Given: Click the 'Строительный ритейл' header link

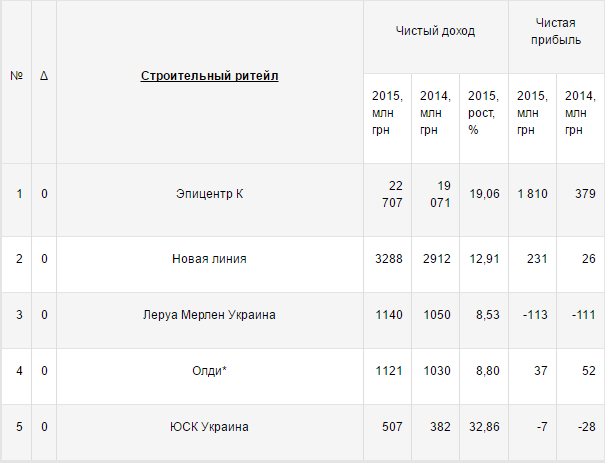Looking at the screenshot, I should coord(209,76).
